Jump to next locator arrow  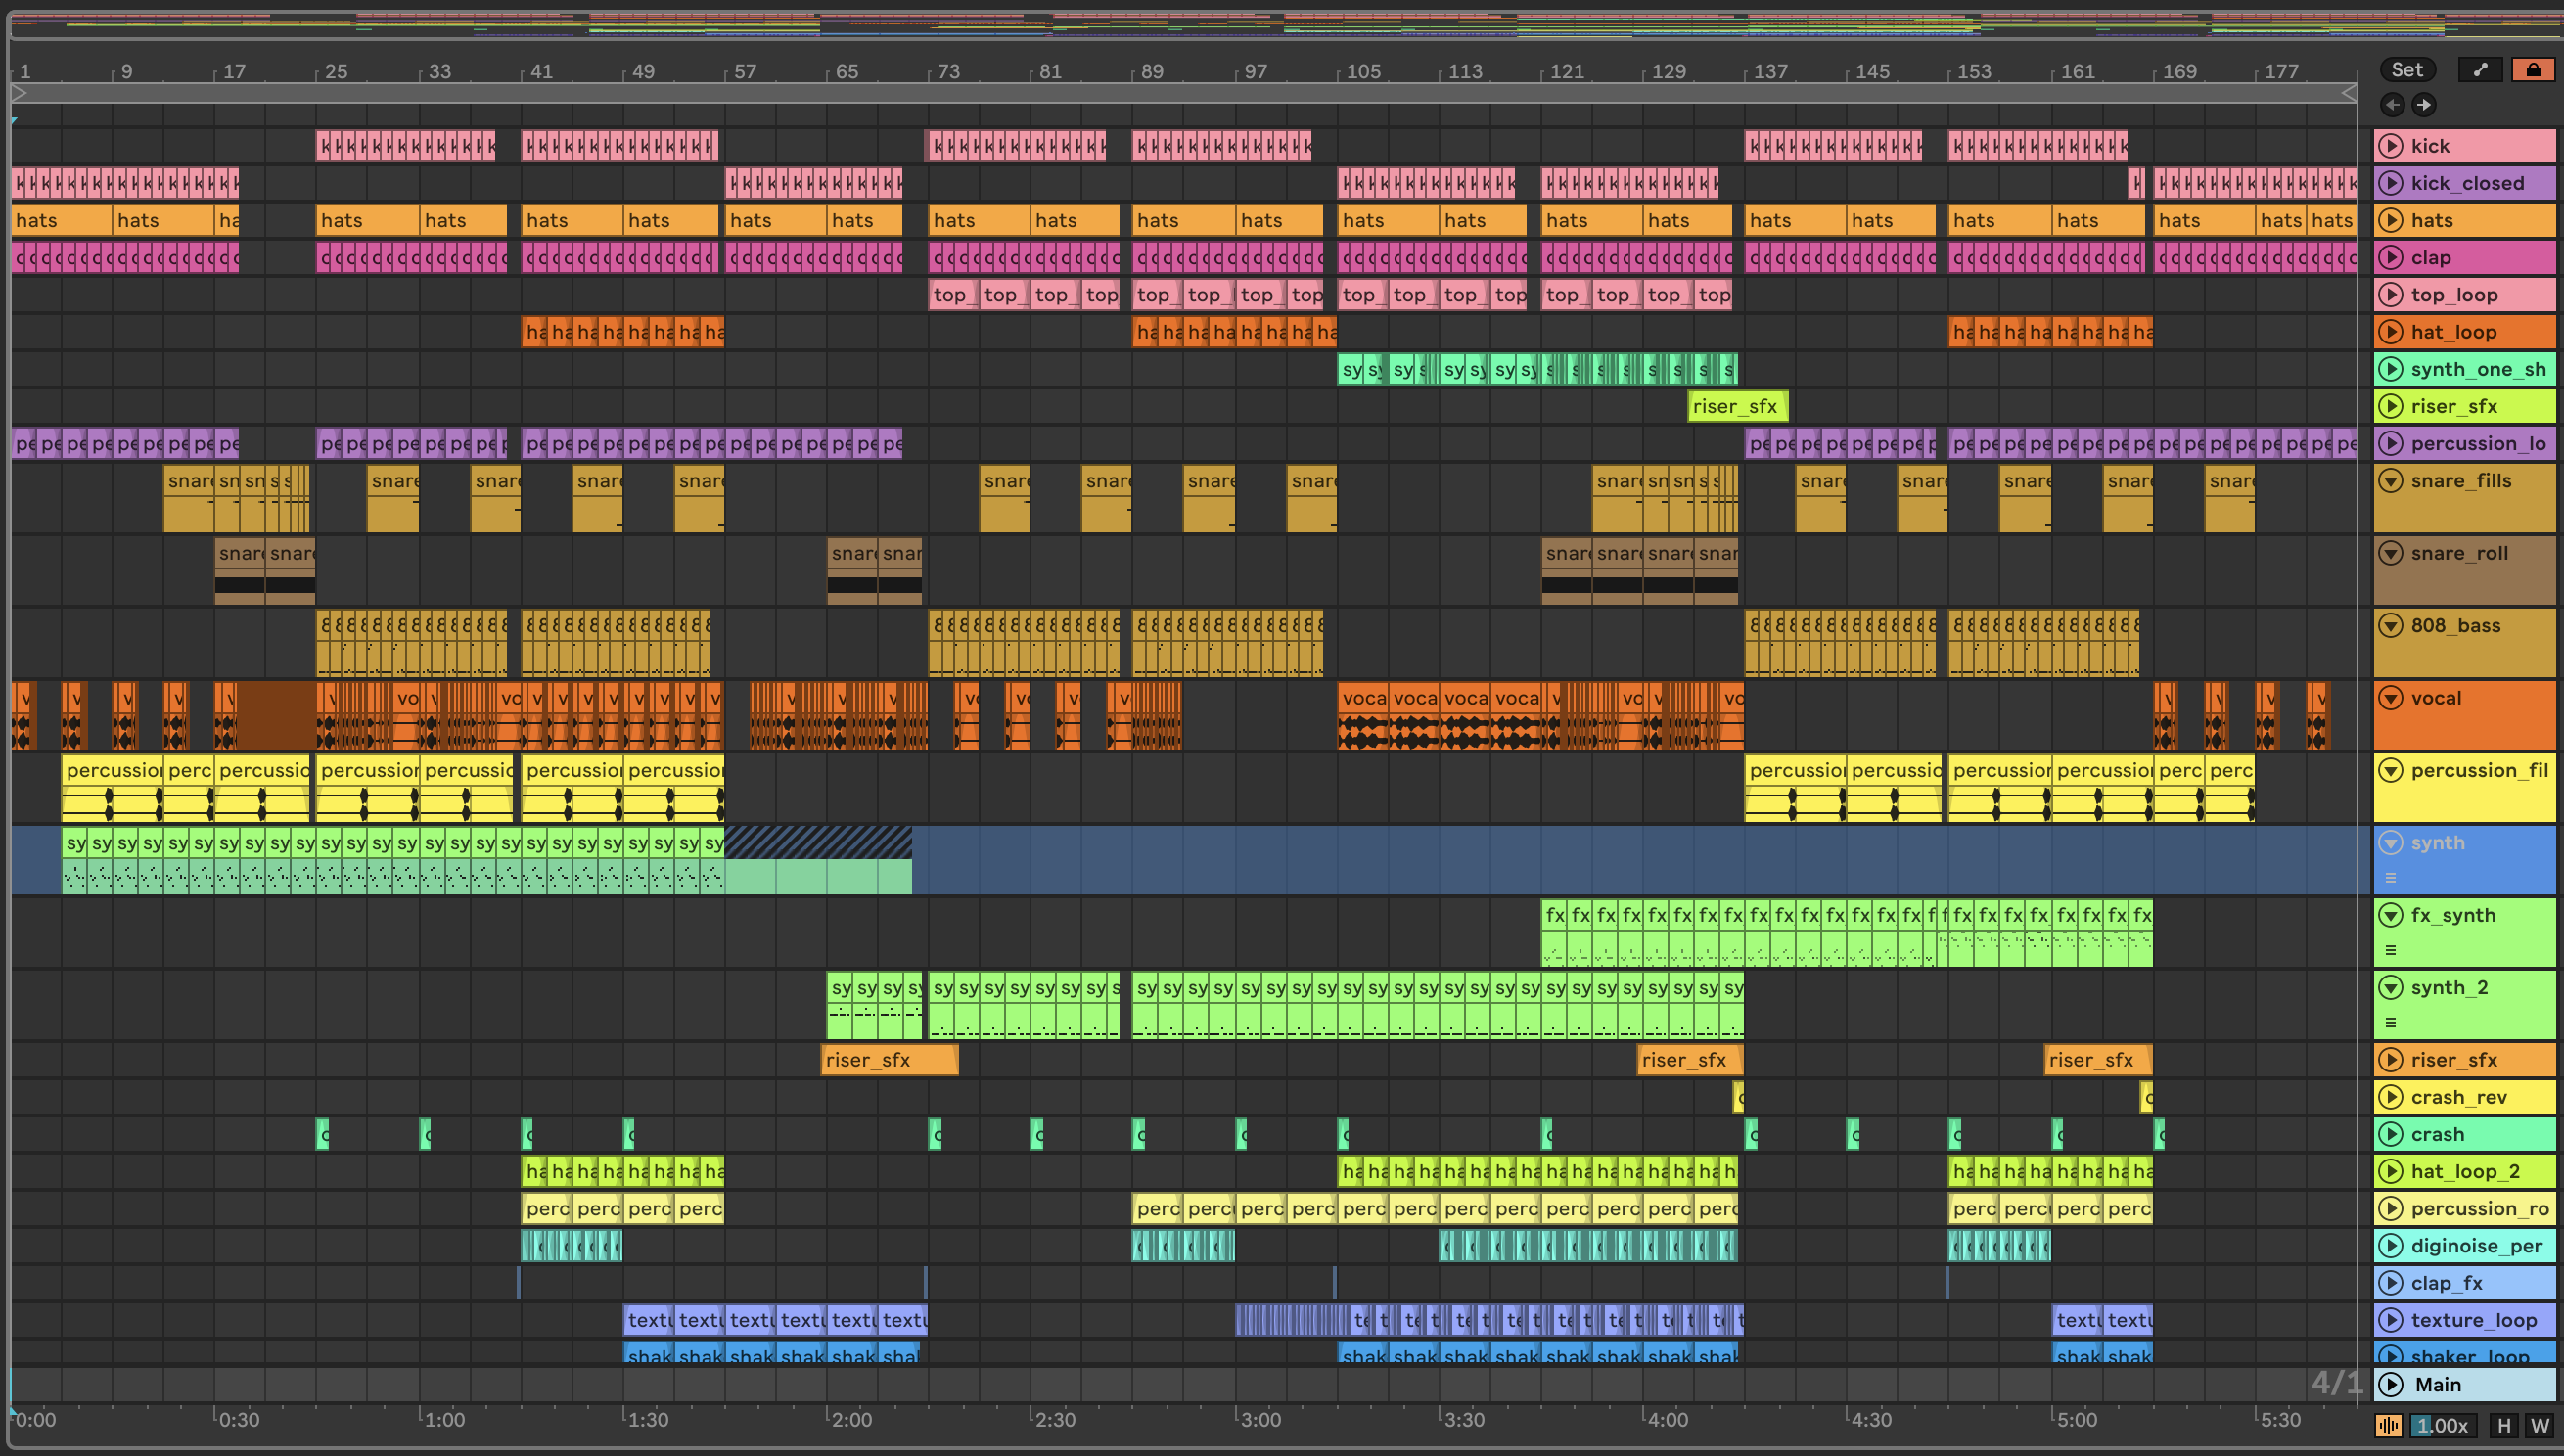tap(2423, 104)
